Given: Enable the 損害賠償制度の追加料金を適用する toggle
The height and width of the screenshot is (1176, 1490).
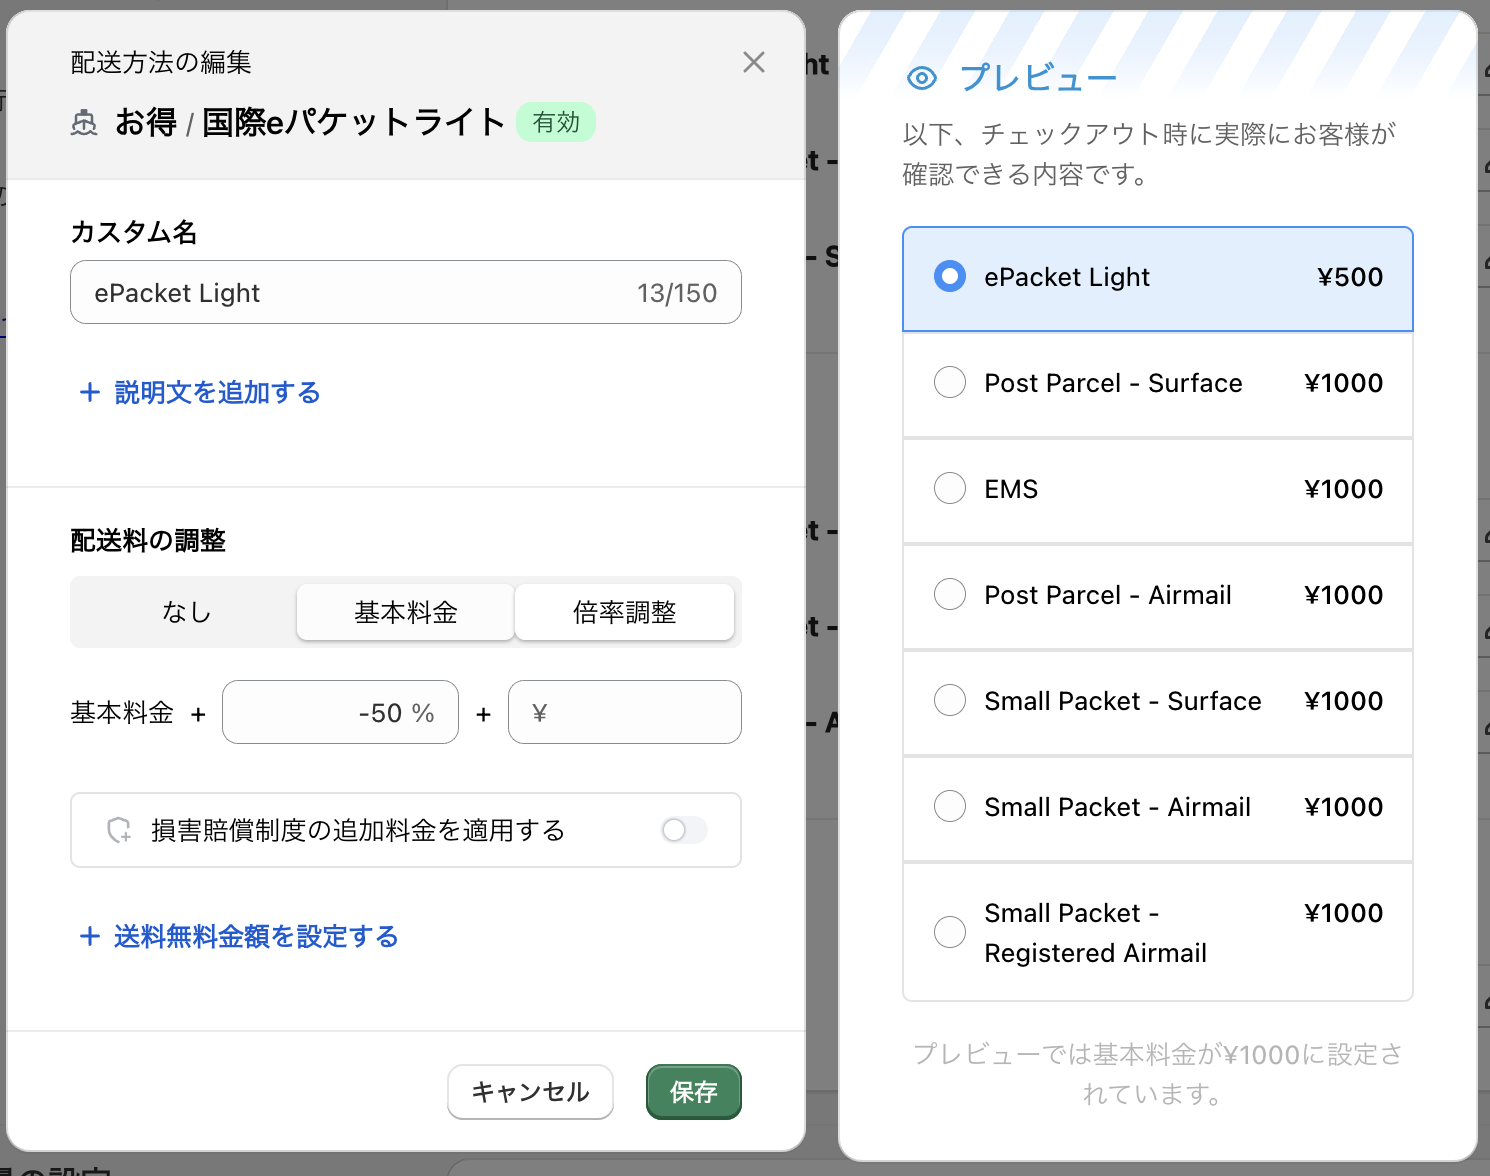Looking at the screenshot, I should coord(683,830).
